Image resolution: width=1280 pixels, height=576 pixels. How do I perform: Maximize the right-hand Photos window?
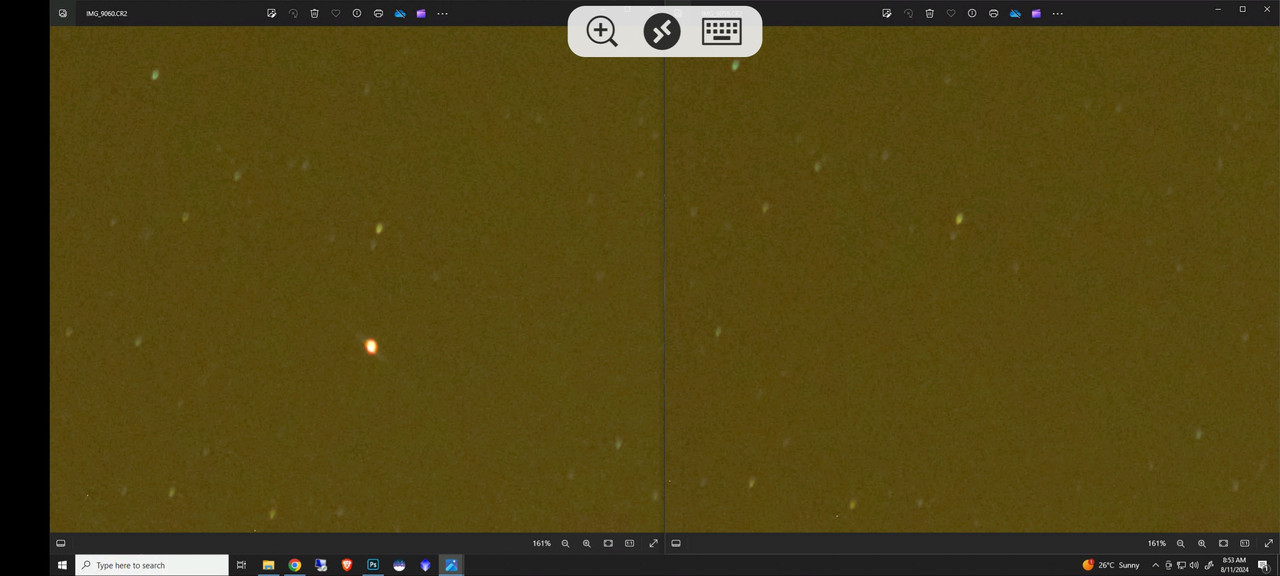click(x=1242, y=9)
